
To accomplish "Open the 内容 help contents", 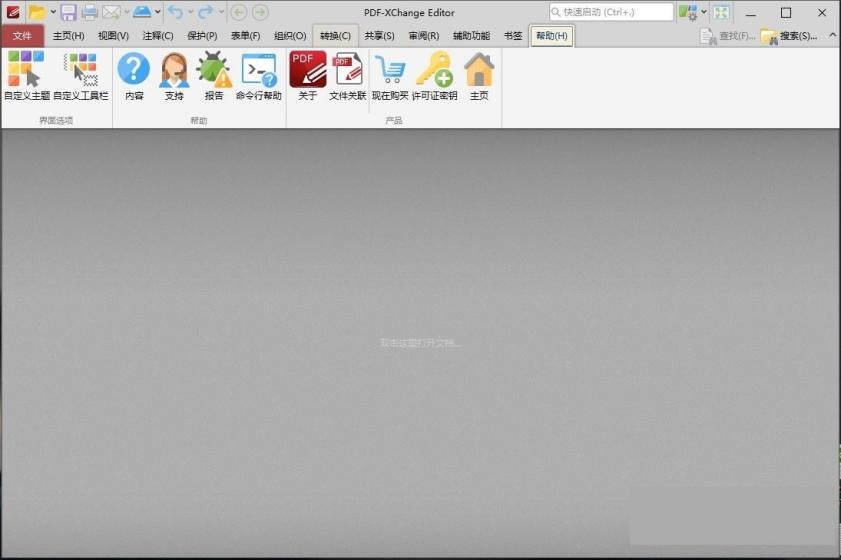I will click(134, 76).
